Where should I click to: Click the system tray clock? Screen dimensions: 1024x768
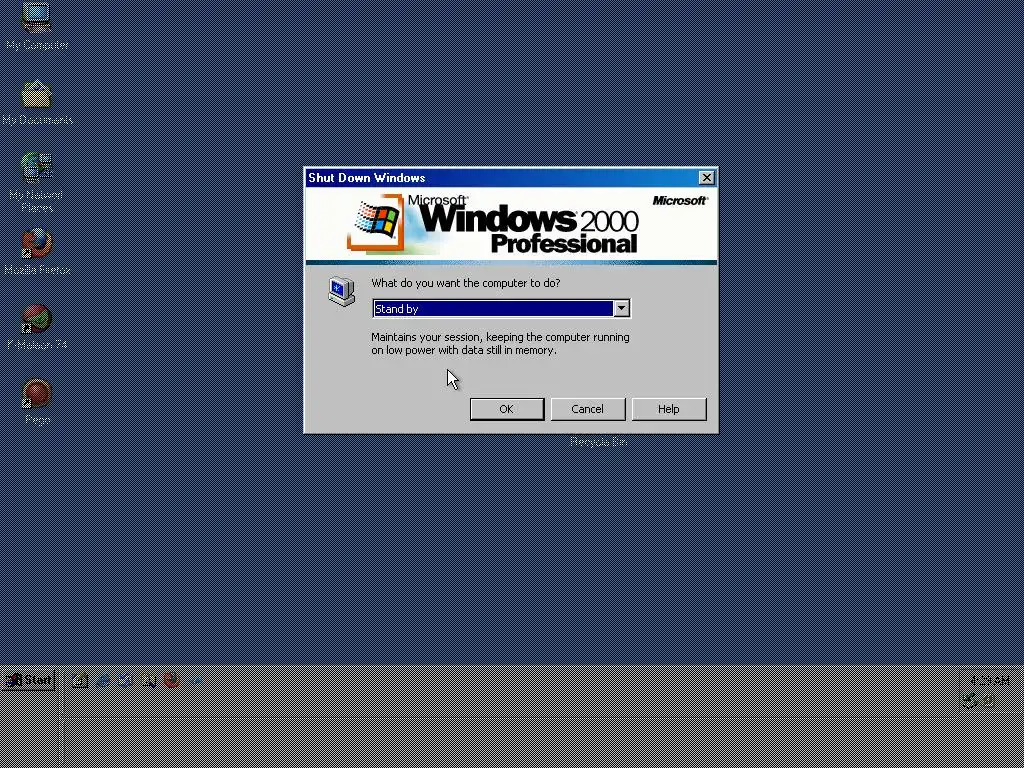989,681
